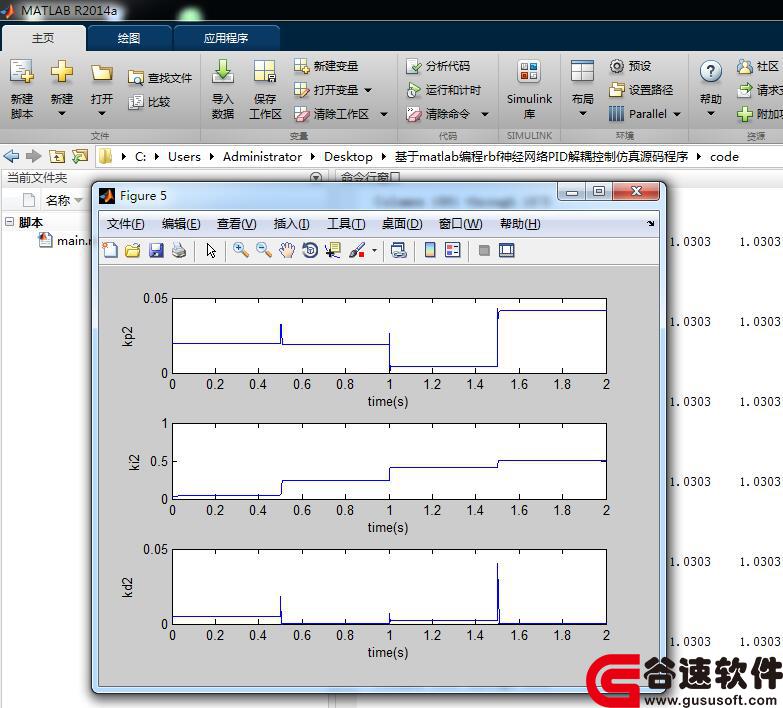The image size is (783, 708).
Task: Click Save Figure icon in Figure 5 toolbar
Action: pos(156,250)
